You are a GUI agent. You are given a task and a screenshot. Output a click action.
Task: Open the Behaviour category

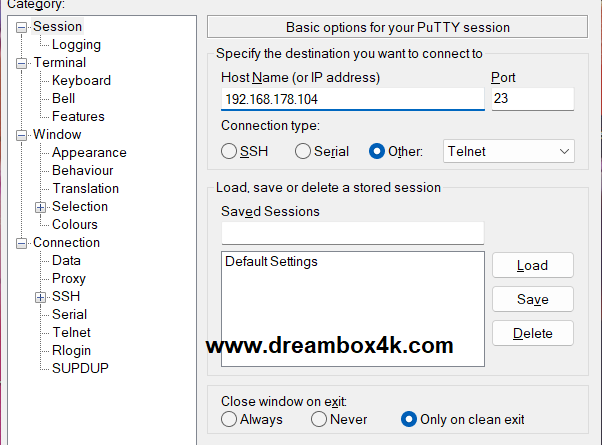[83, 170]
